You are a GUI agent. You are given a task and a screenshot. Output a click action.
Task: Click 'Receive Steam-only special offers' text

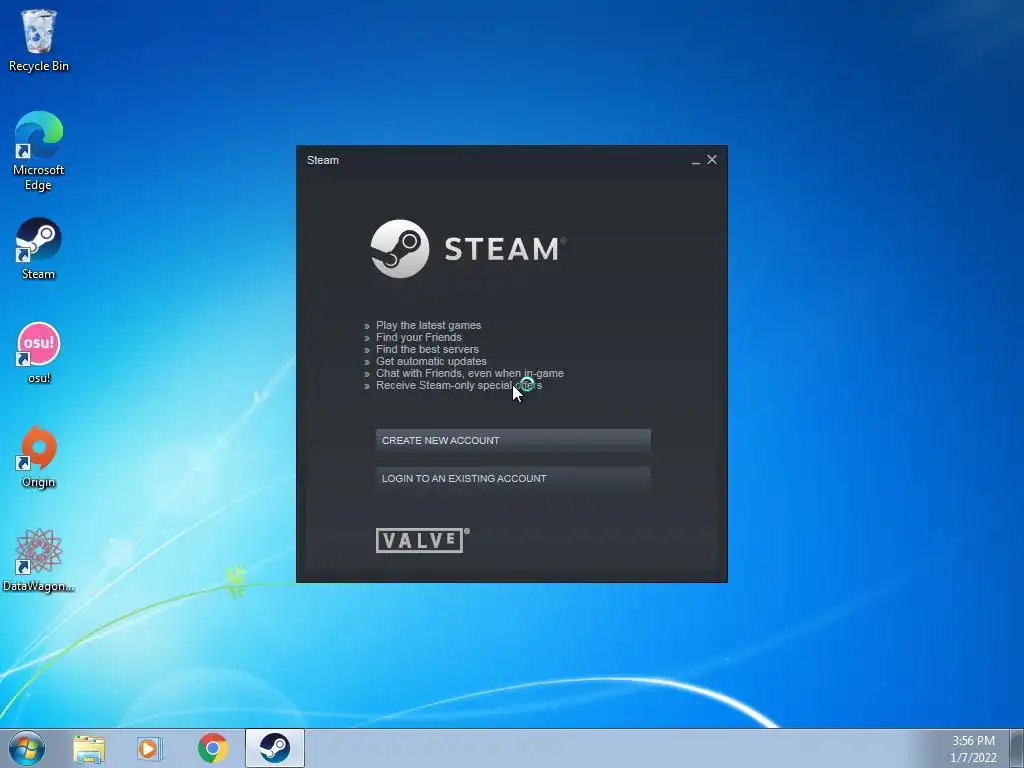point(459,385)
